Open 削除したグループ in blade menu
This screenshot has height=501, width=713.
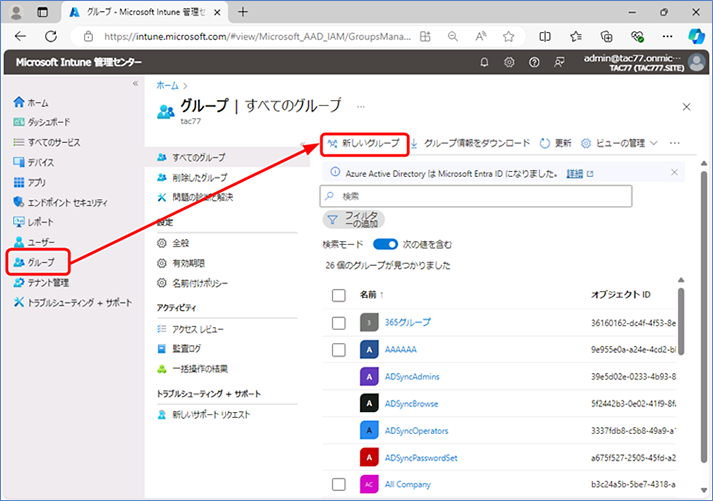click(x=192, y=177)
